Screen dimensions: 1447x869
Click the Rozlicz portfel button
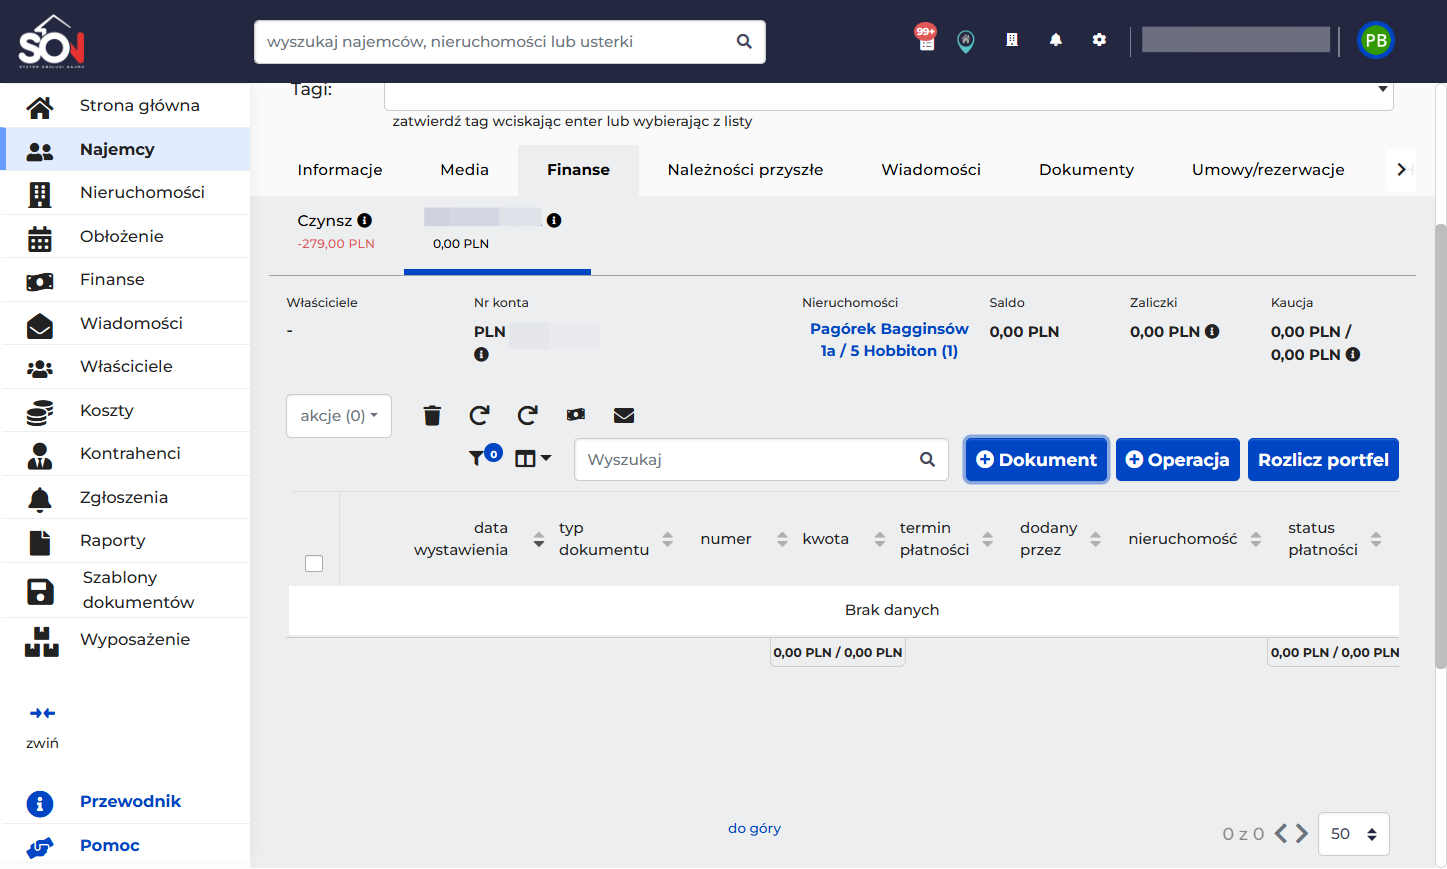coord(1323,460)
